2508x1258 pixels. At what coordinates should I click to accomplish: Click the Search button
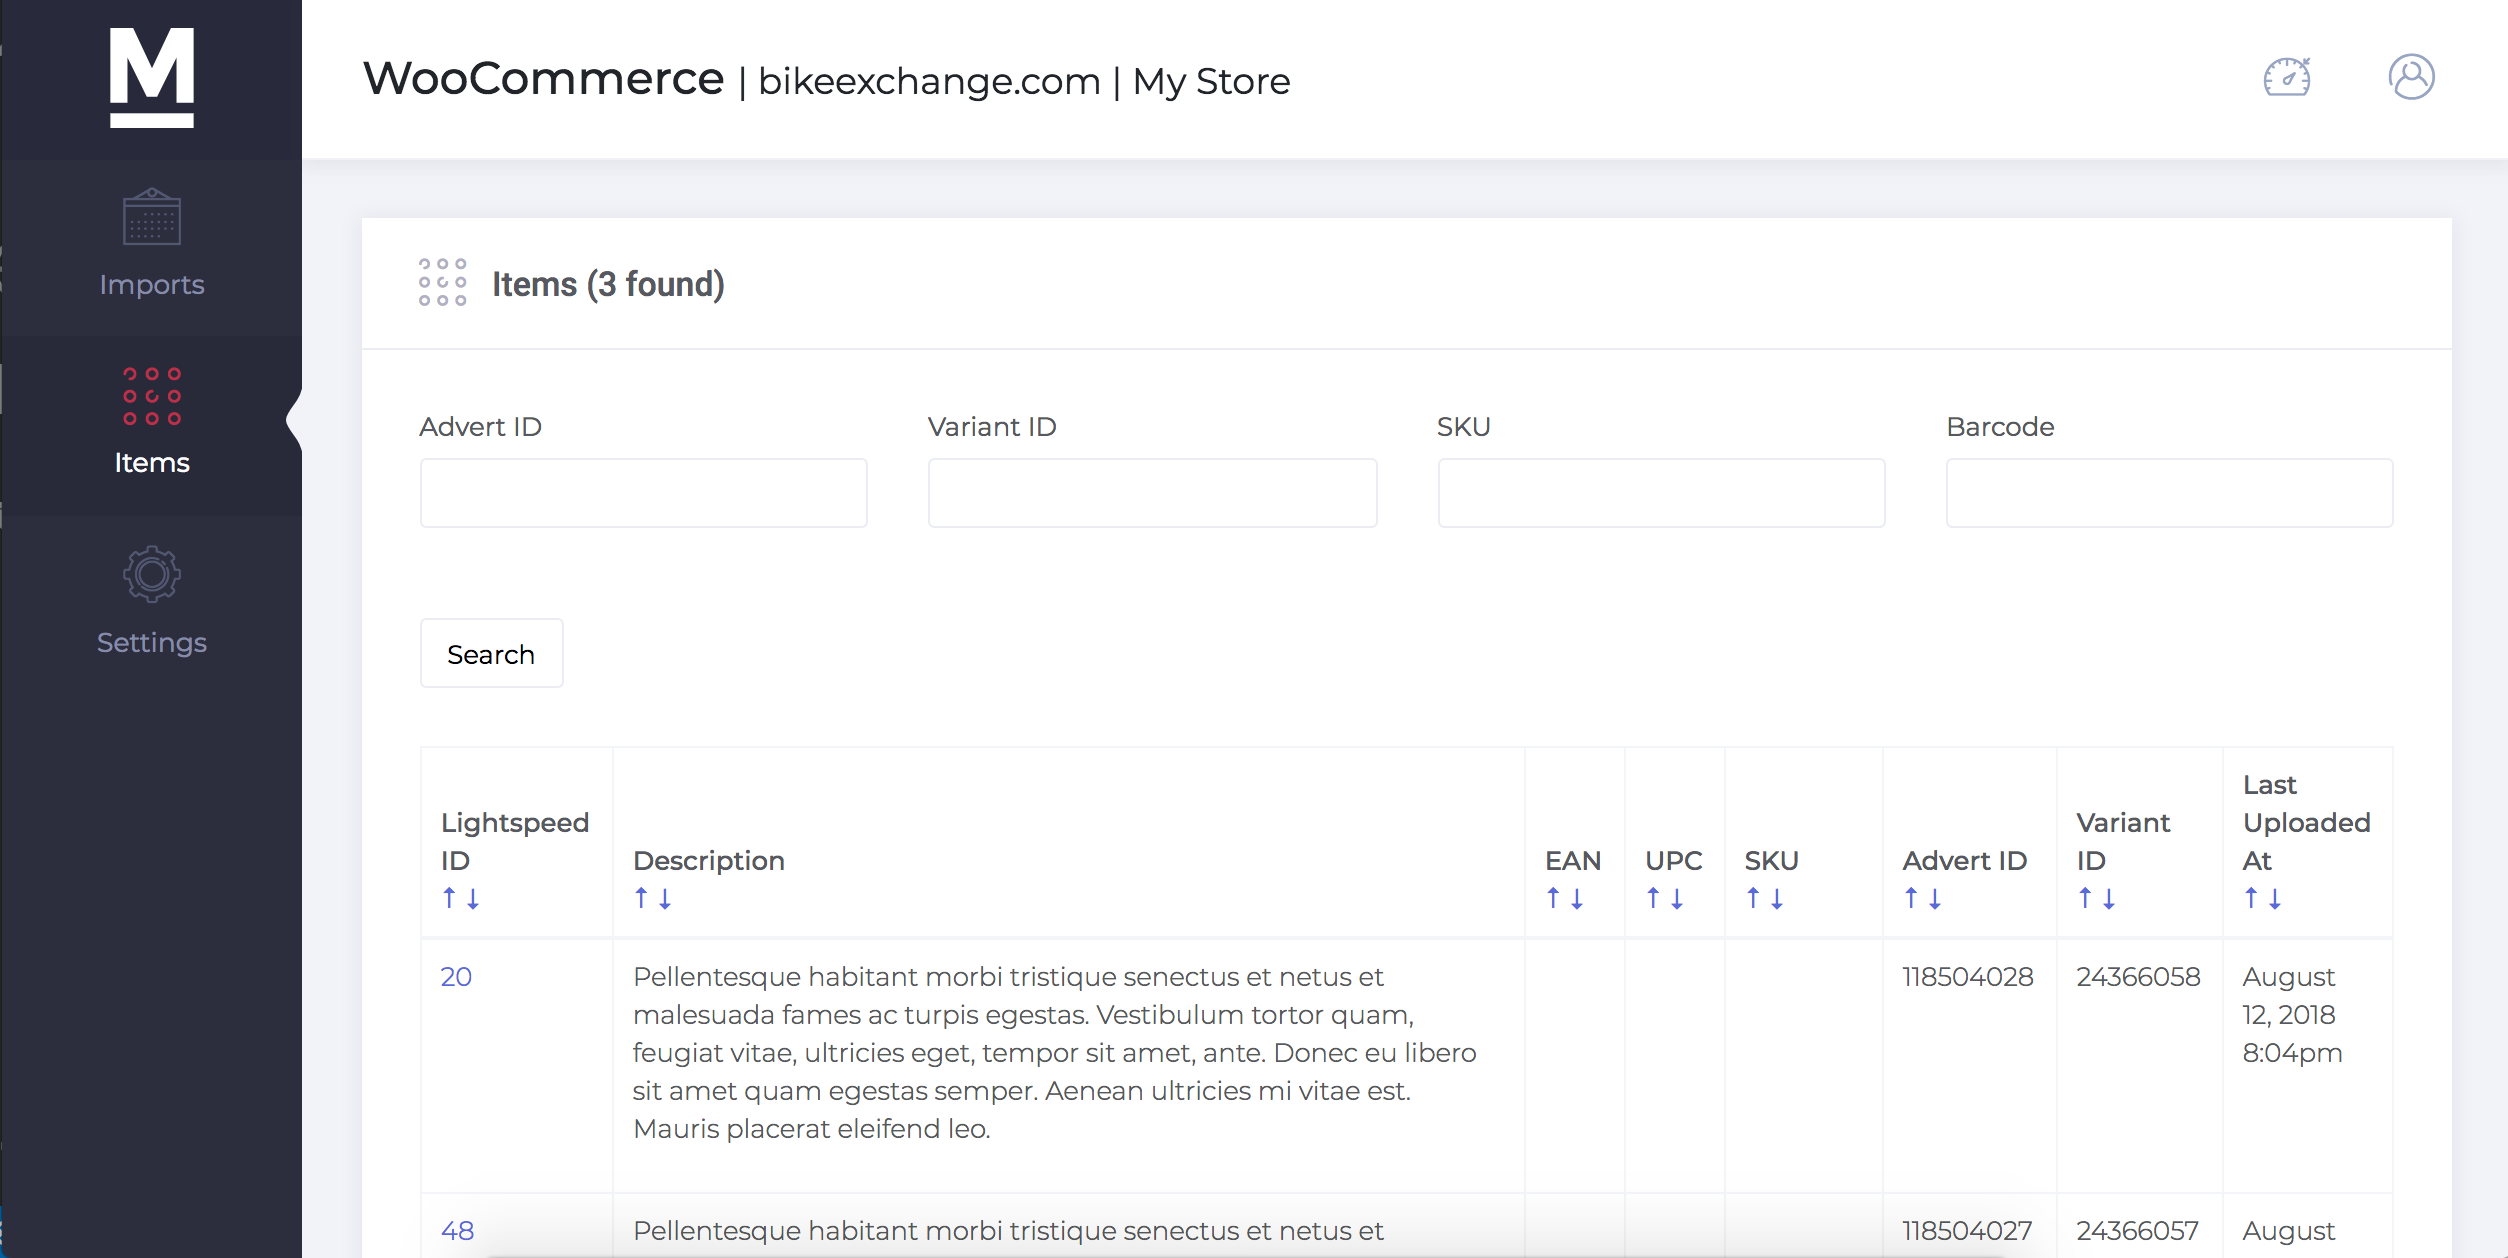491,653
